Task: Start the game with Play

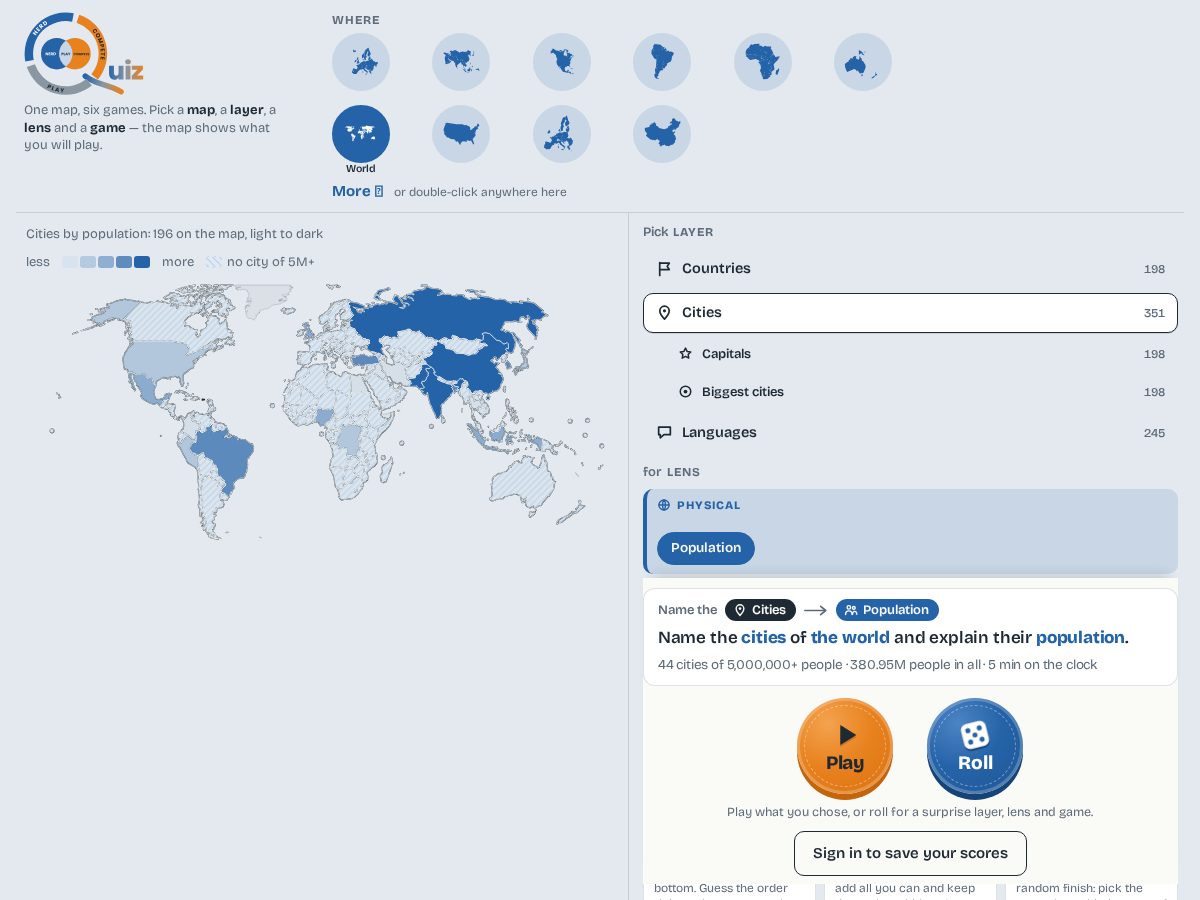Action: [845, 747]
